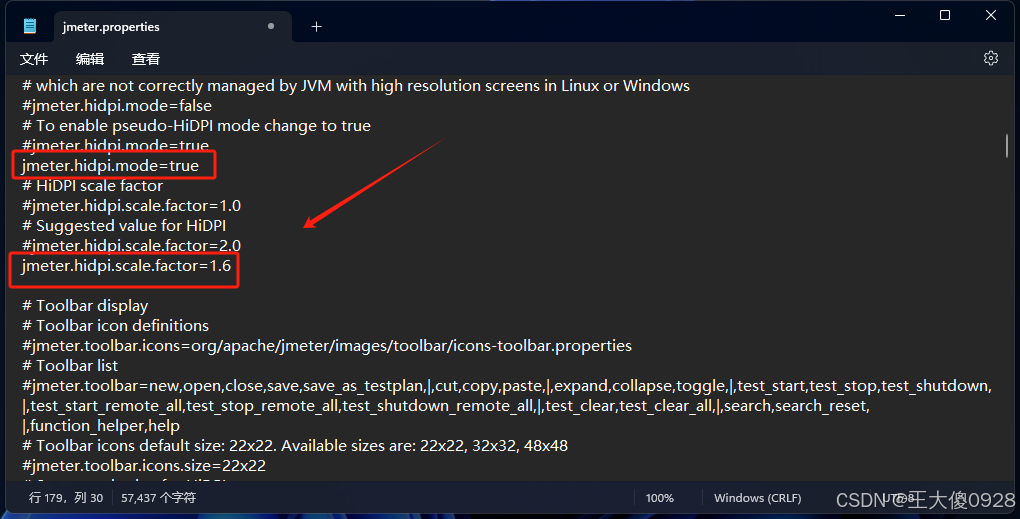Viewport: 1020px width, 519px height.
Task: Click the 100% zoom level in status bar
Action: [660, 498]
